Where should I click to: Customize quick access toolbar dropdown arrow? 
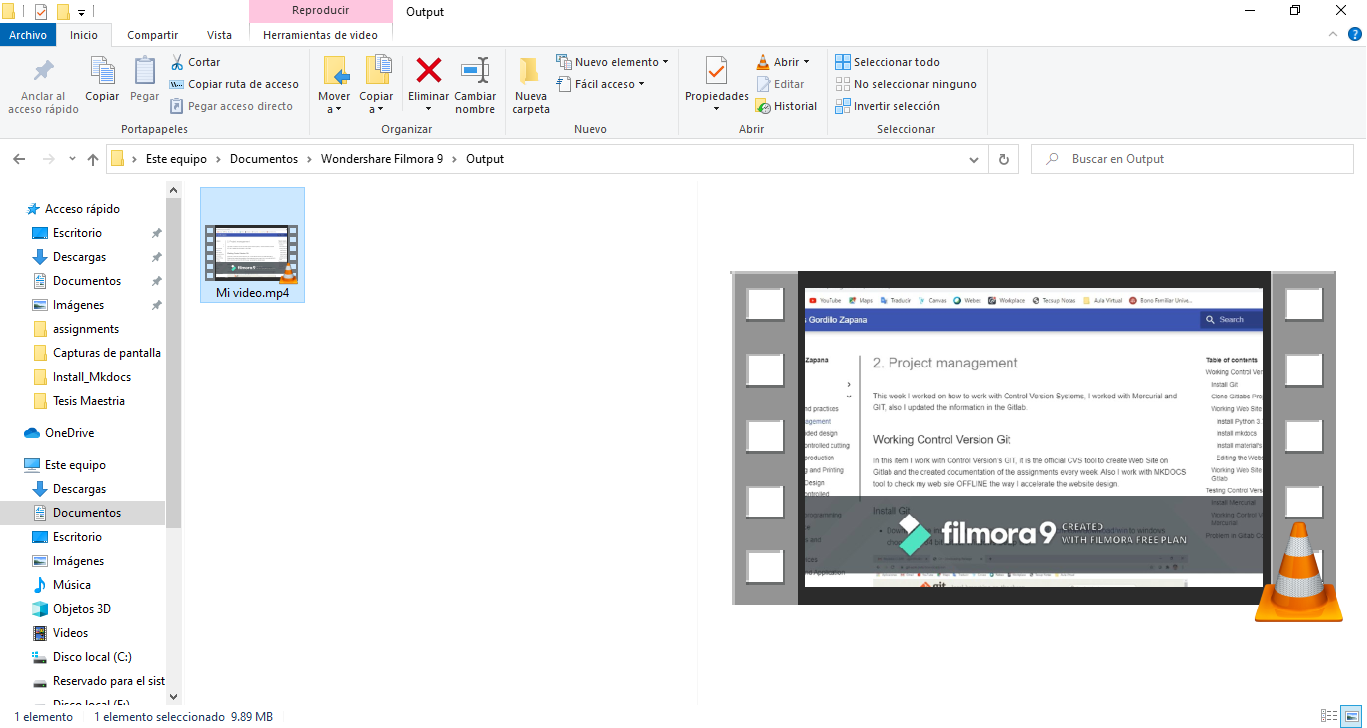pyautogui.click(x=81, y=12)
